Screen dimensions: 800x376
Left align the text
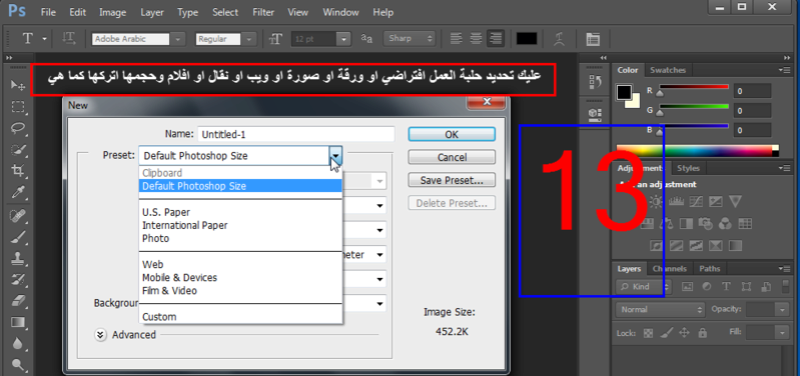[x=456, y=39]
